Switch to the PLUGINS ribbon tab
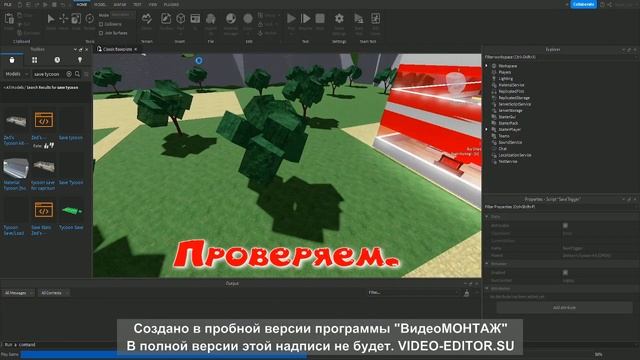Viewport: 640px width, 360px height. (x=171, y=4)
